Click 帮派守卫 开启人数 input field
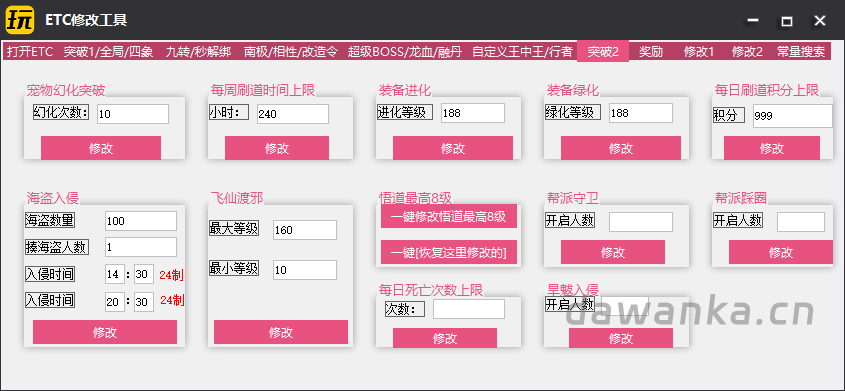 [641, 222]
